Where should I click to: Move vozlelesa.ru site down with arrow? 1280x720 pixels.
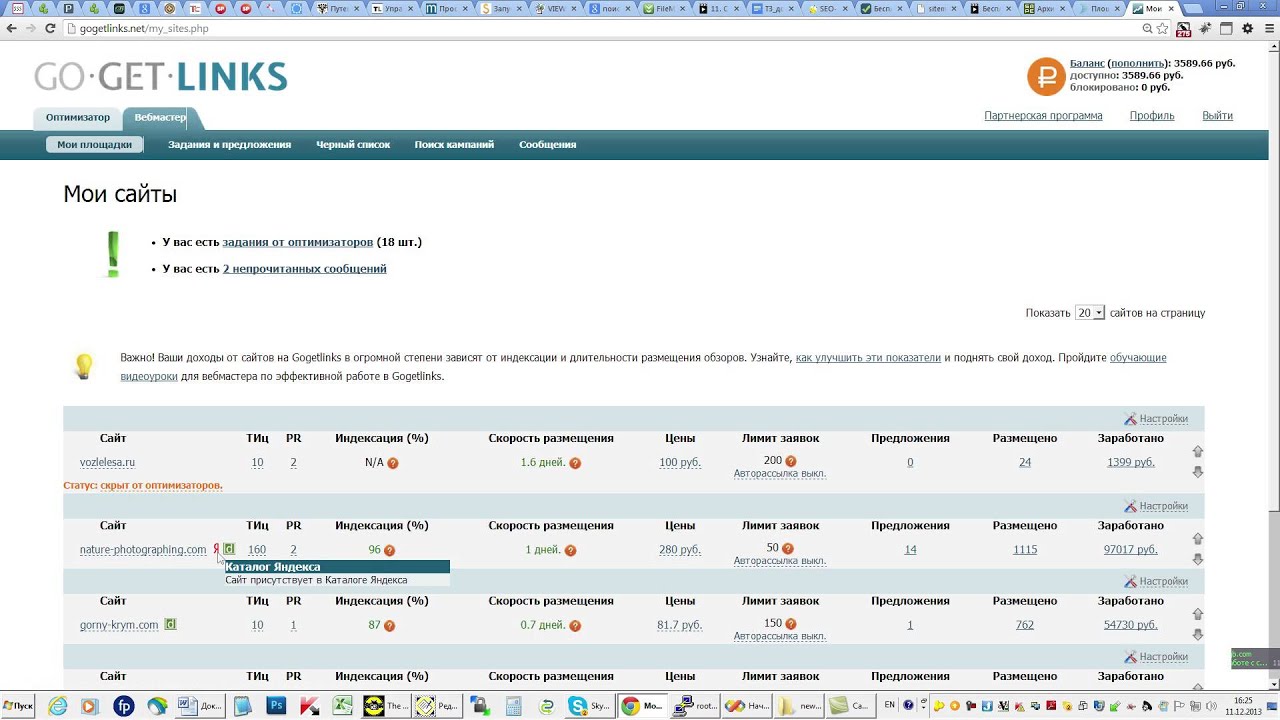(1197, 472)
